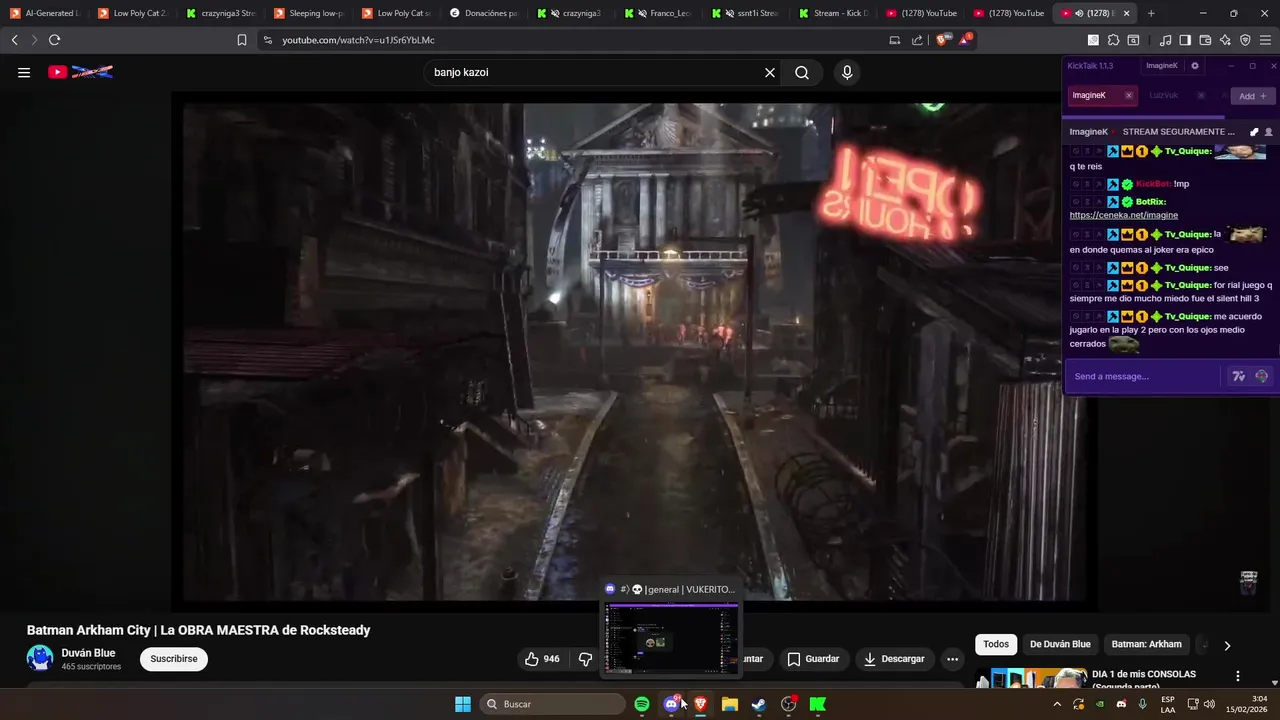Viewport: 1280px width, 720px height.
Task: Close the active YouTube browser tab
Action: tap(1127, 13)
